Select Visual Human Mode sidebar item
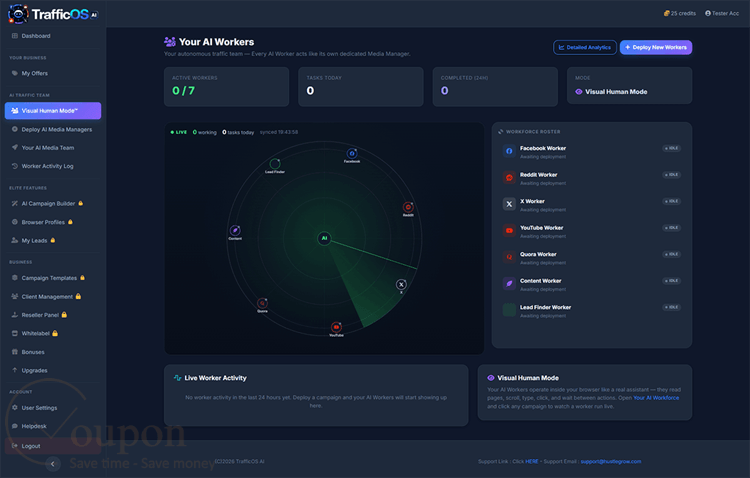Viewport: 750px width, 478px height. (x=53, y=111)
